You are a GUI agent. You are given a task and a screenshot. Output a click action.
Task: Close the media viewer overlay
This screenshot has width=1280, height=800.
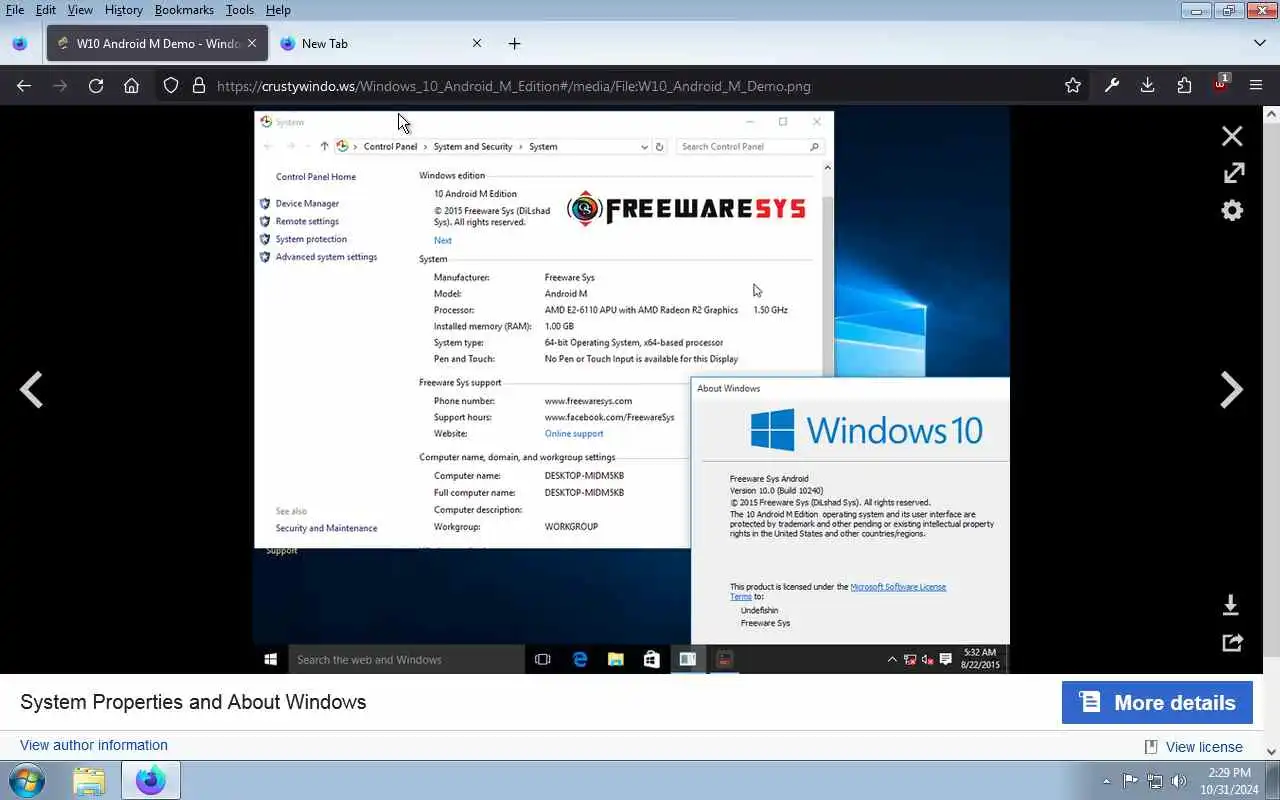point(1232,136)
